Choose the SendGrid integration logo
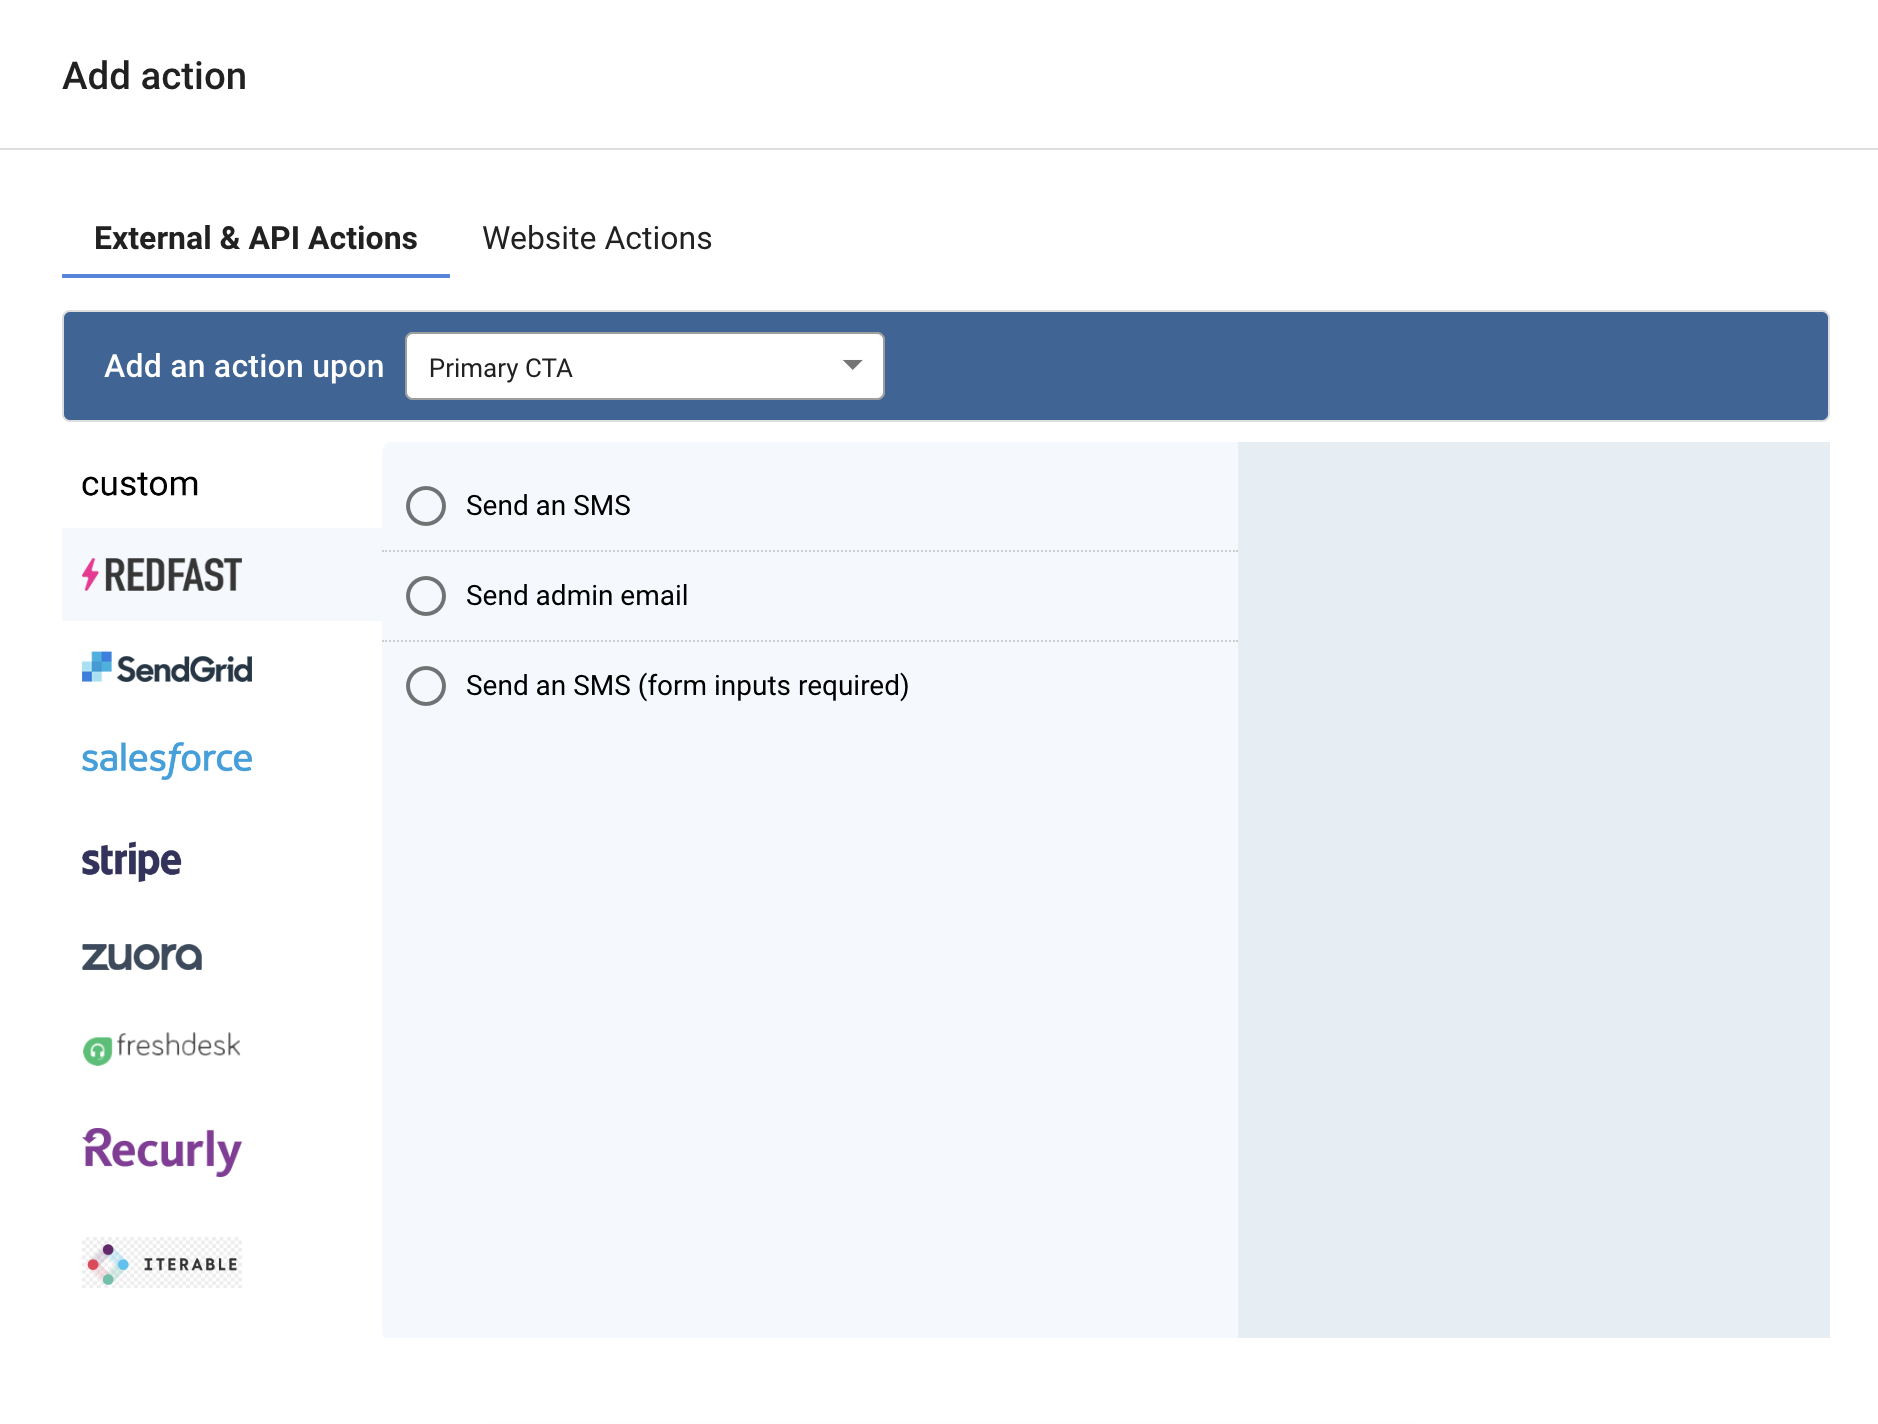1878x1424 pixels. pyautogui.click(x=167, y=668)
